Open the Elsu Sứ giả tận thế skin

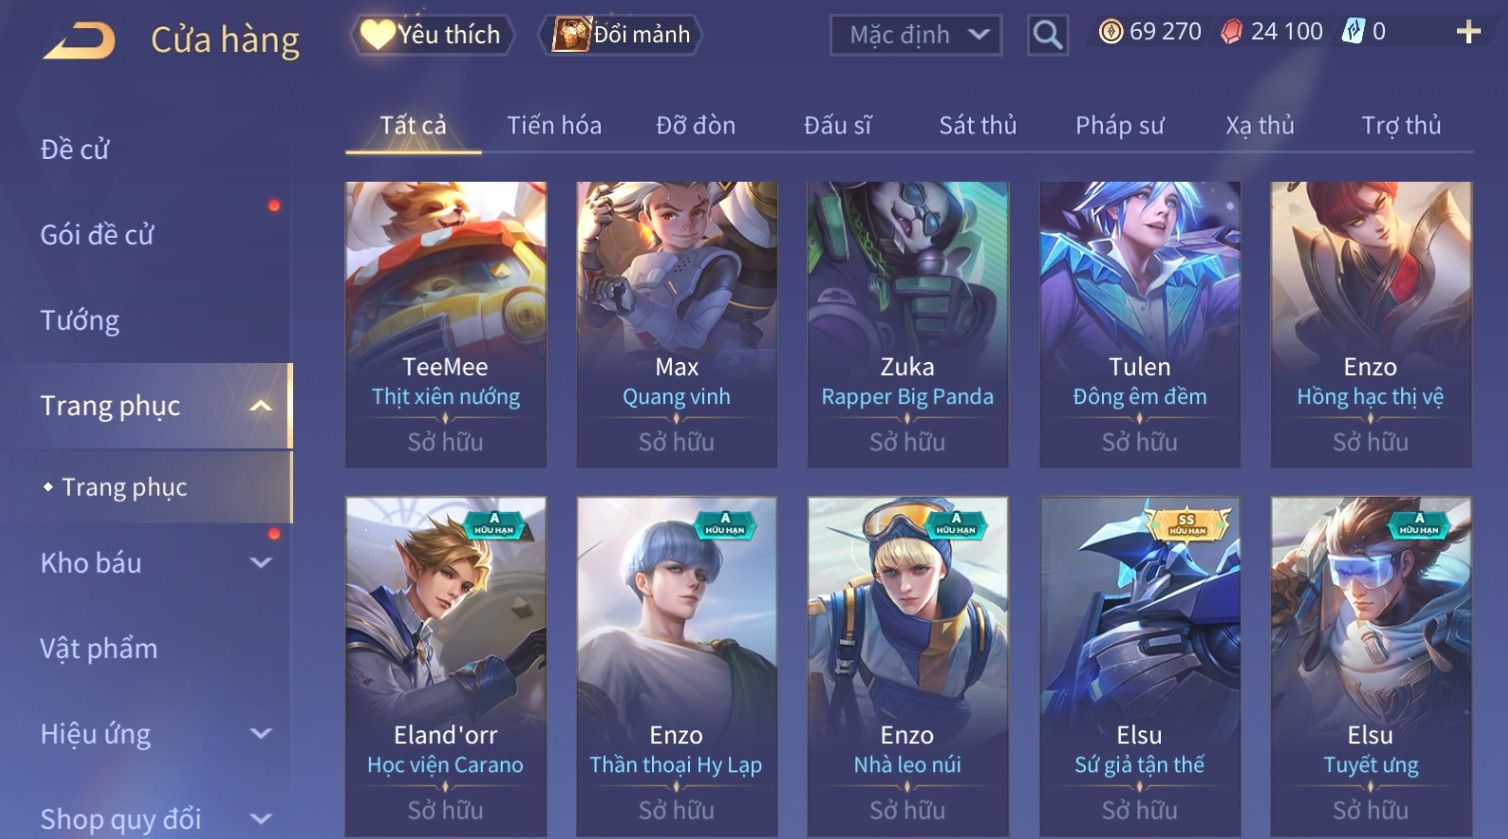point(1139,665)
